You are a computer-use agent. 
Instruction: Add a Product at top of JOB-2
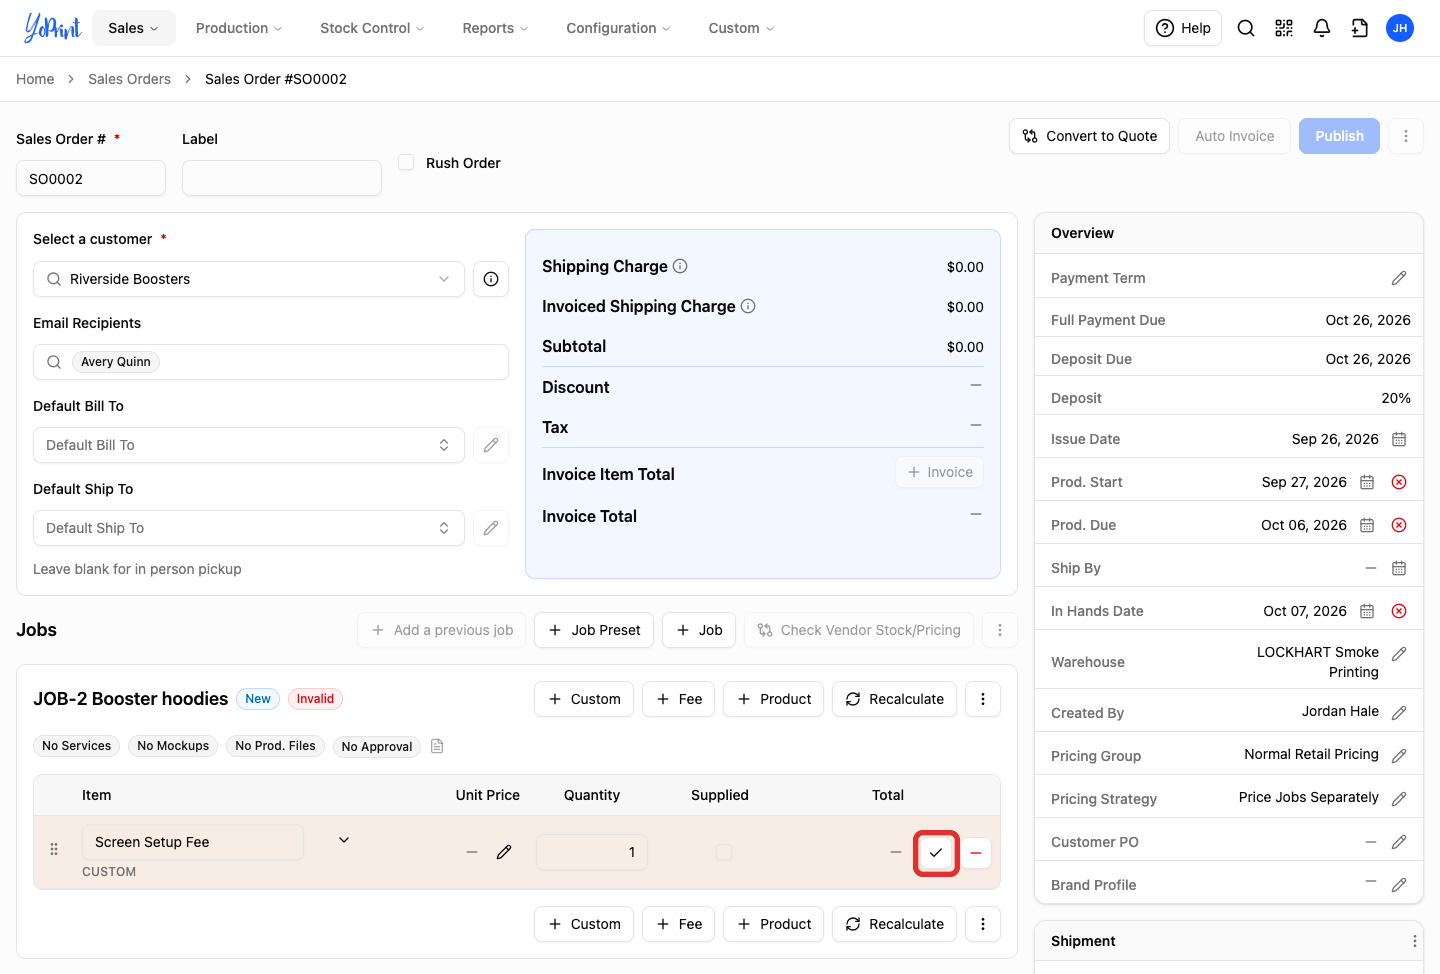tap(774, 699)
